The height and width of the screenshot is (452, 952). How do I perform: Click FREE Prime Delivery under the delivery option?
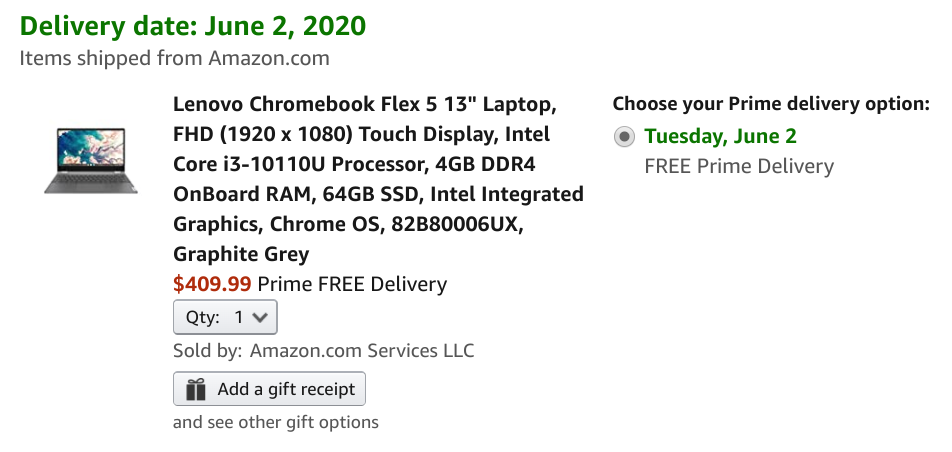click(x=739, y=166)
